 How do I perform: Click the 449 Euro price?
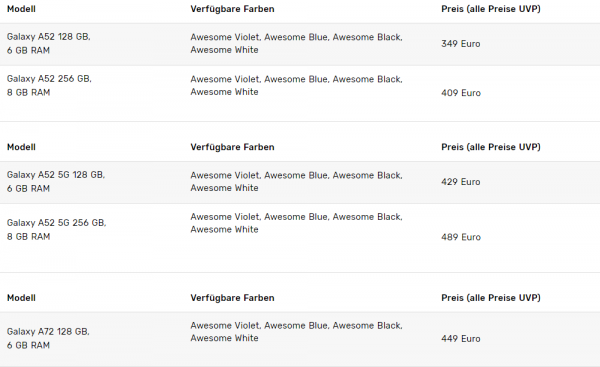461,339
